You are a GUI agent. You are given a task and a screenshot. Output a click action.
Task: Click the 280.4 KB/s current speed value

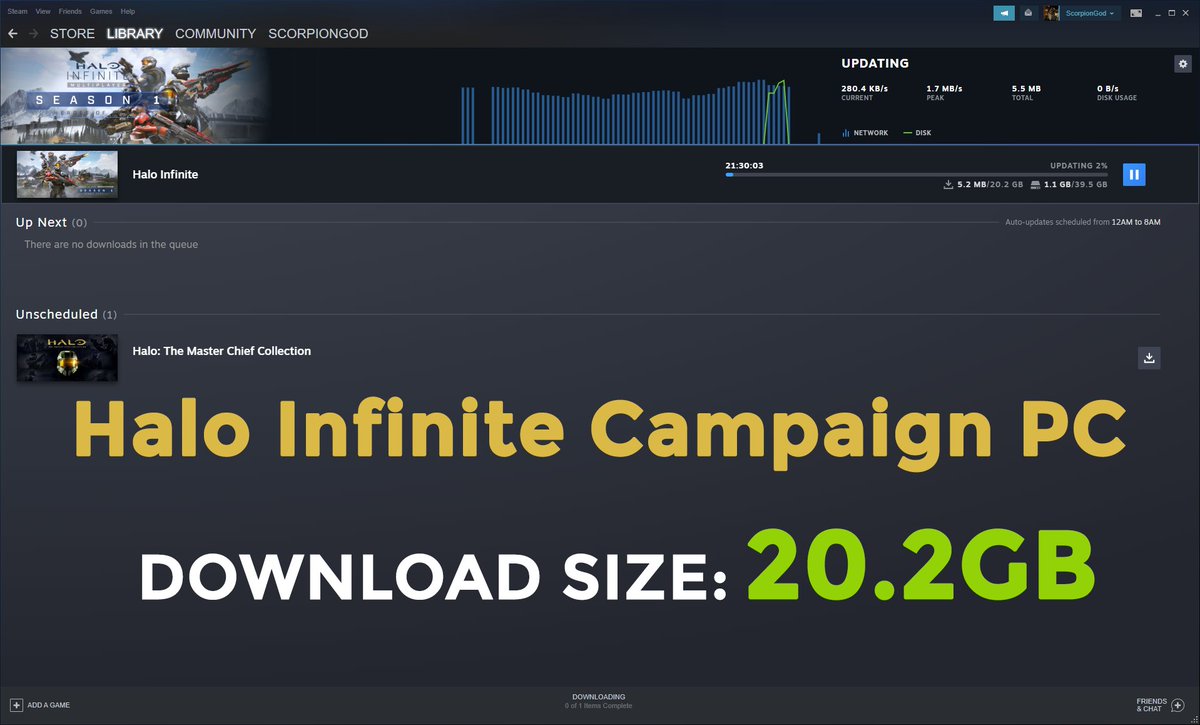864,89
